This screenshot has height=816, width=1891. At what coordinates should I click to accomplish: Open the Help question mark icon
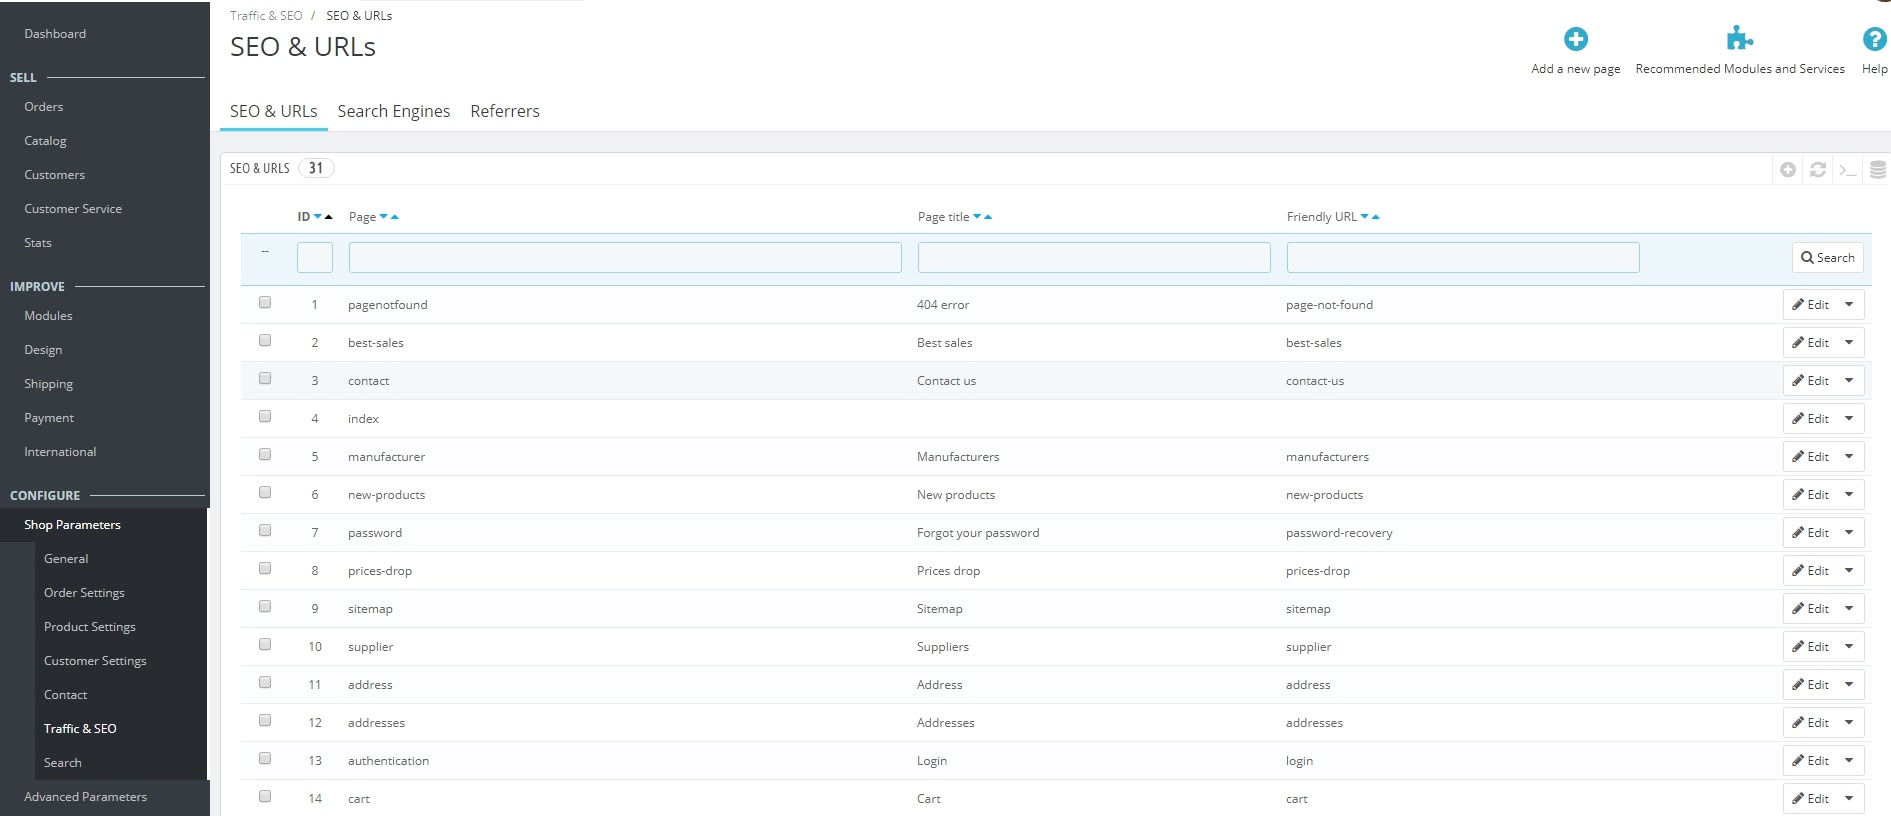[x=1874, y=39]
